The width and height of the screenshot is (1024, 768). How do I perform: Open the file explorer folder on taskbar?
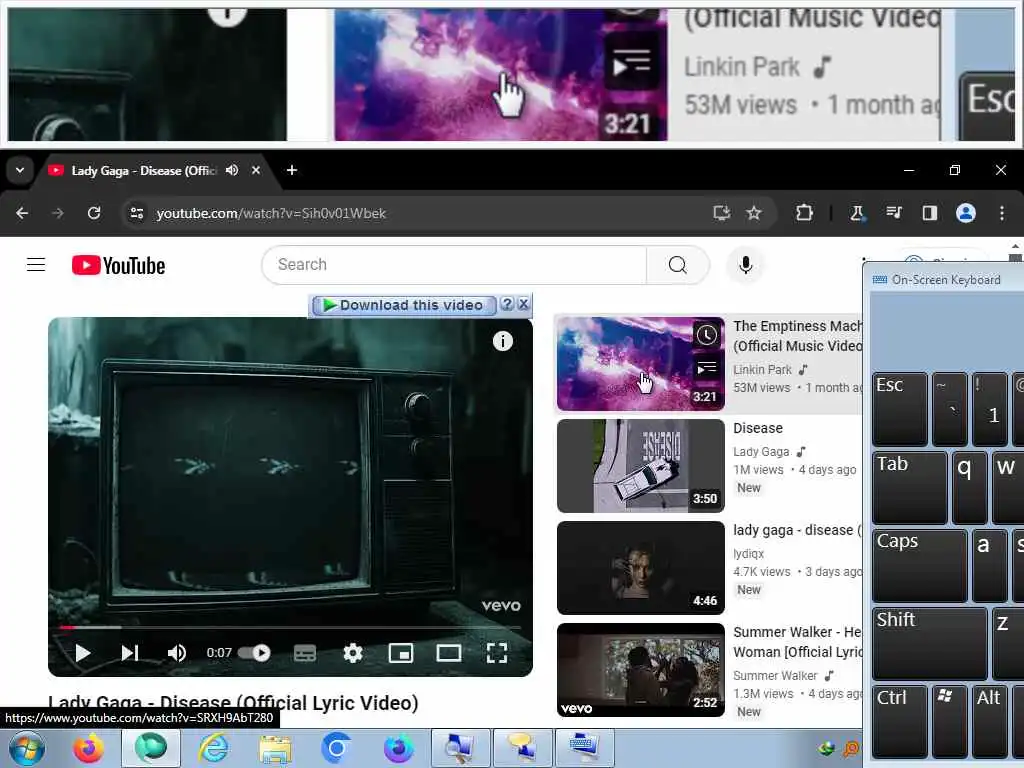275,748
